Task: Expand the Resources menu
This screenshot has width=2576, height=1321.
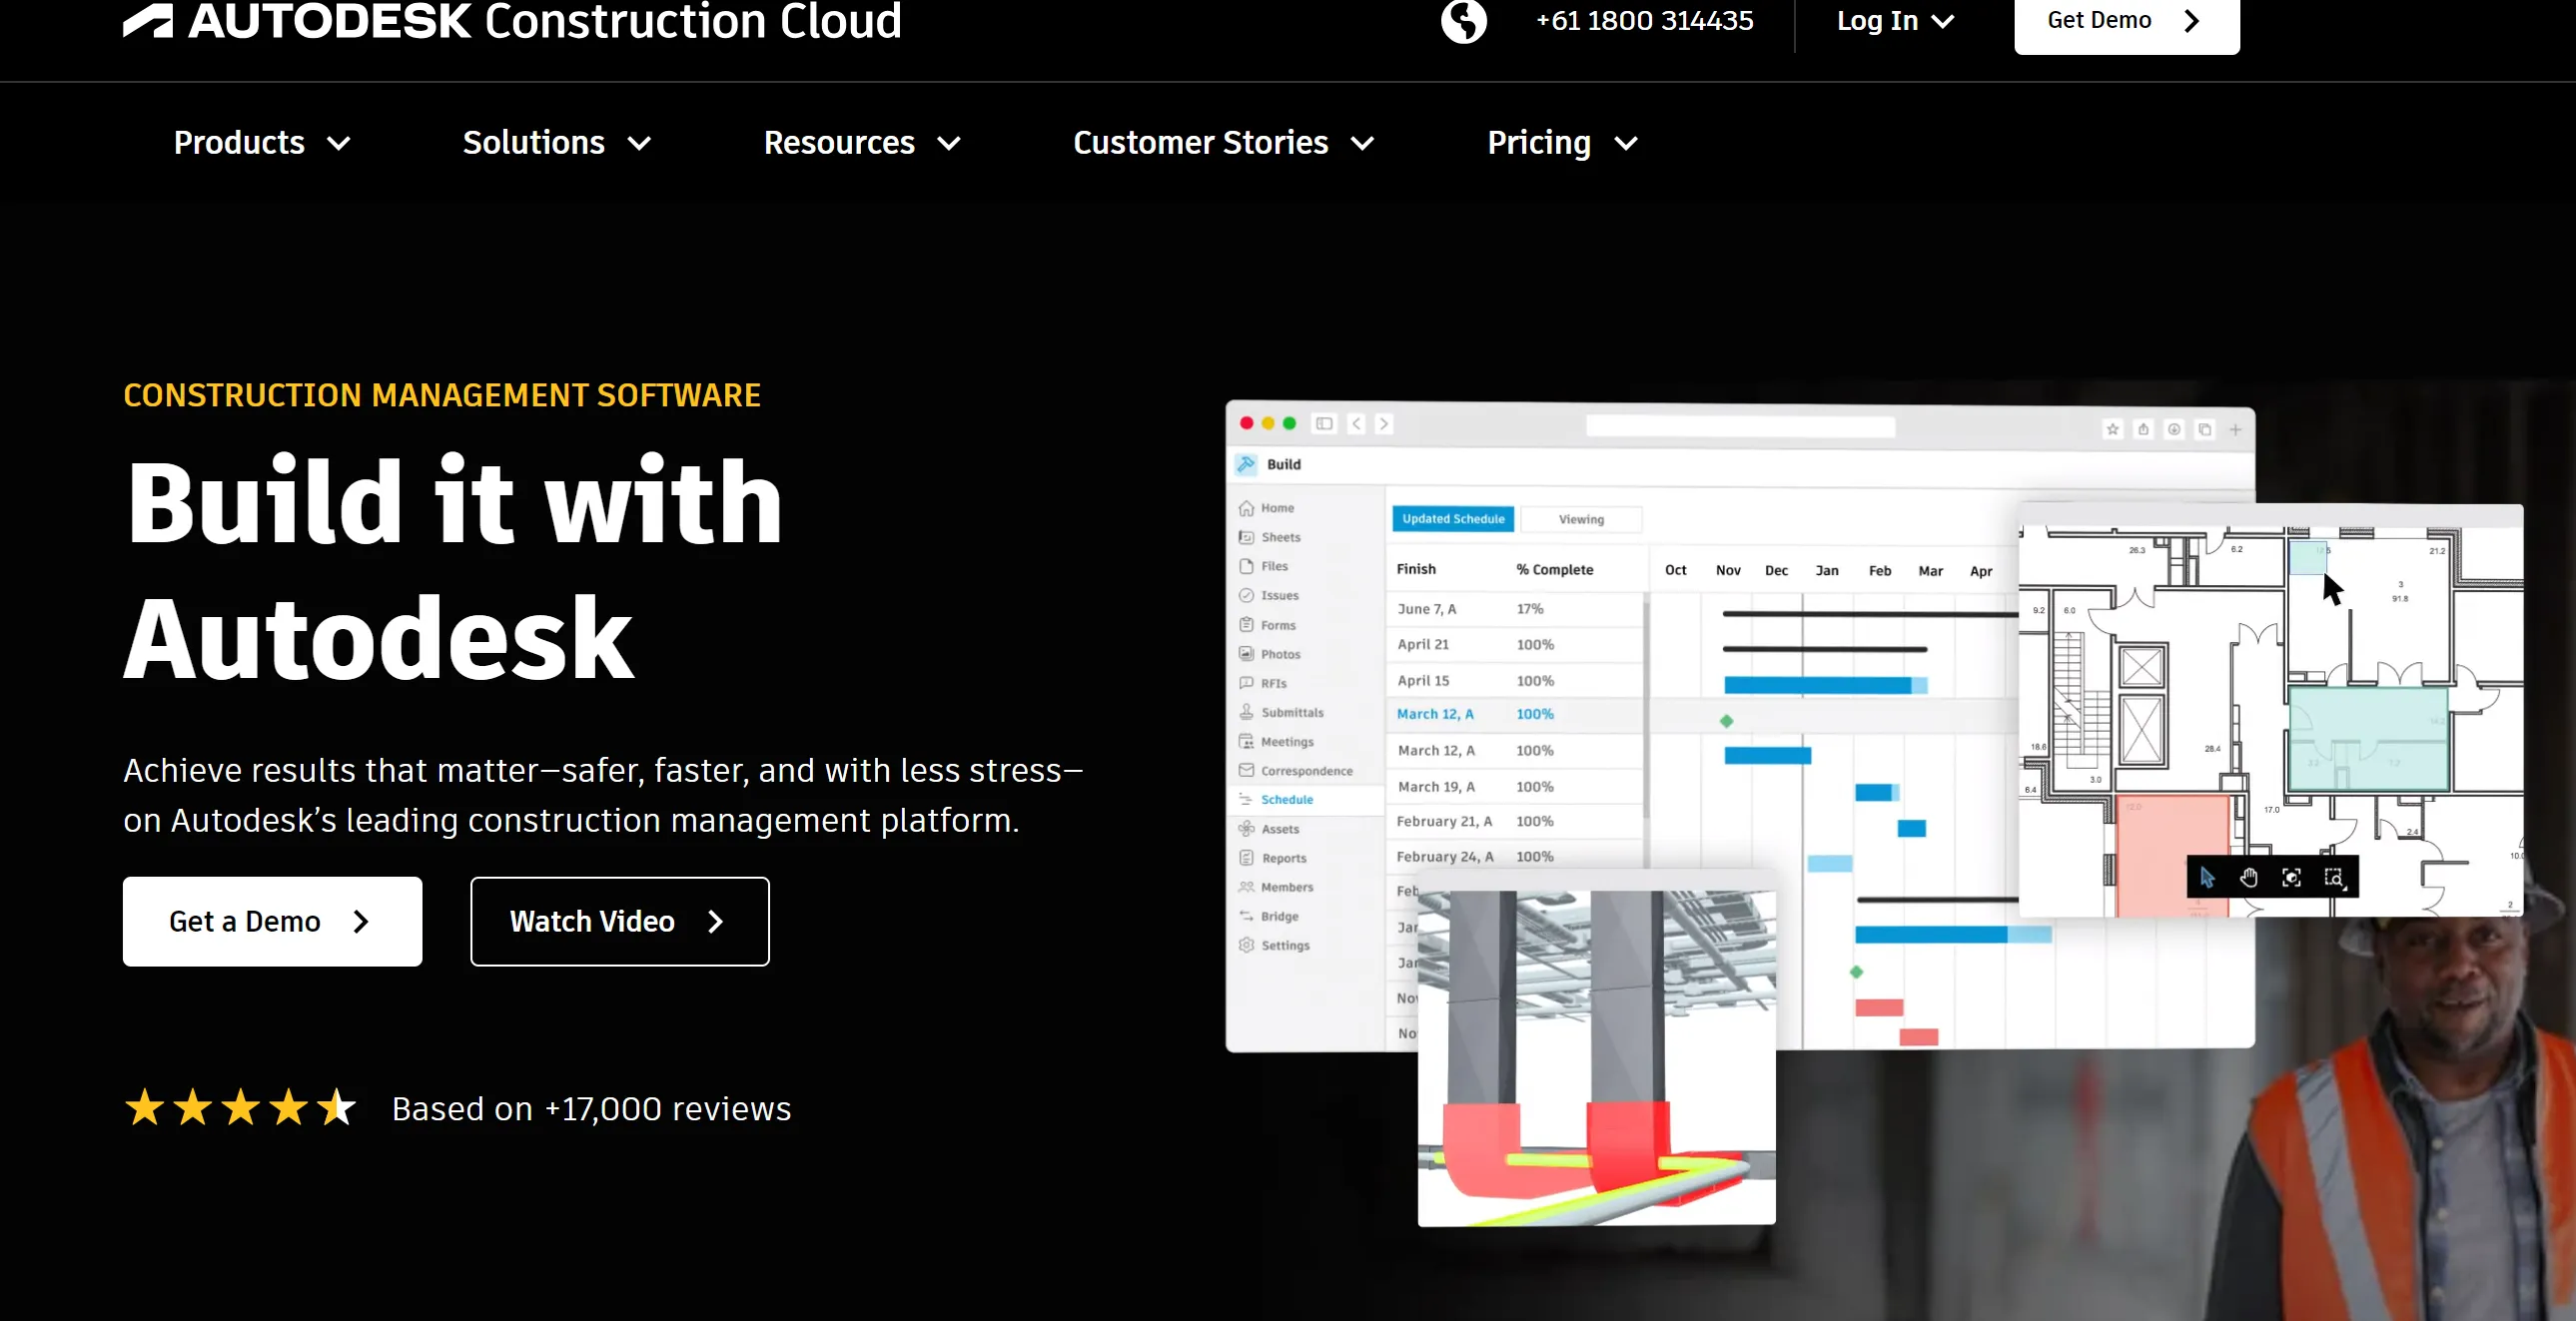Action: 862,143
